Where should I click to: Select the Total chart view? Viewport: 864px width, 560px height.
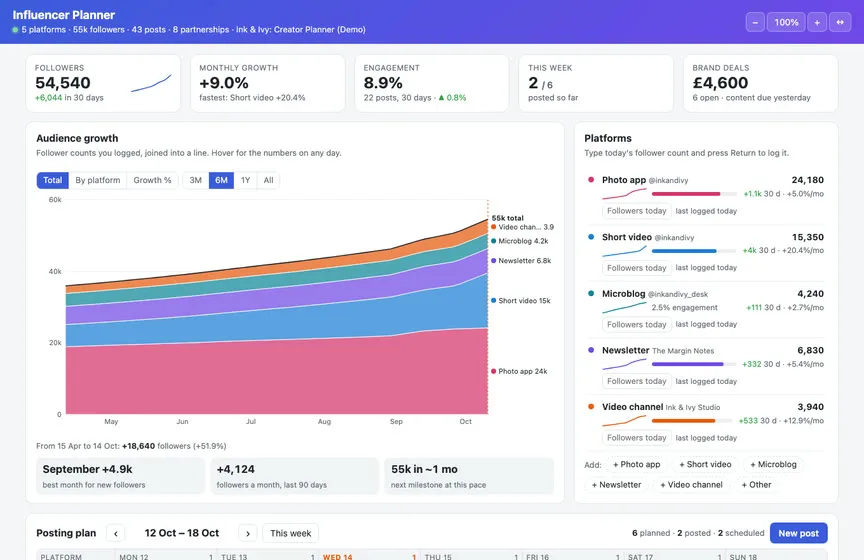coord(53,180)
